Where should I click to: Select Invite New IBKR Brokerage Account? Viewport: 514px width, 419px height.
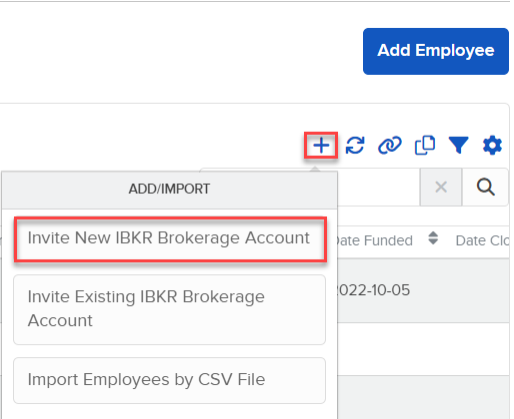coord(170,238)
